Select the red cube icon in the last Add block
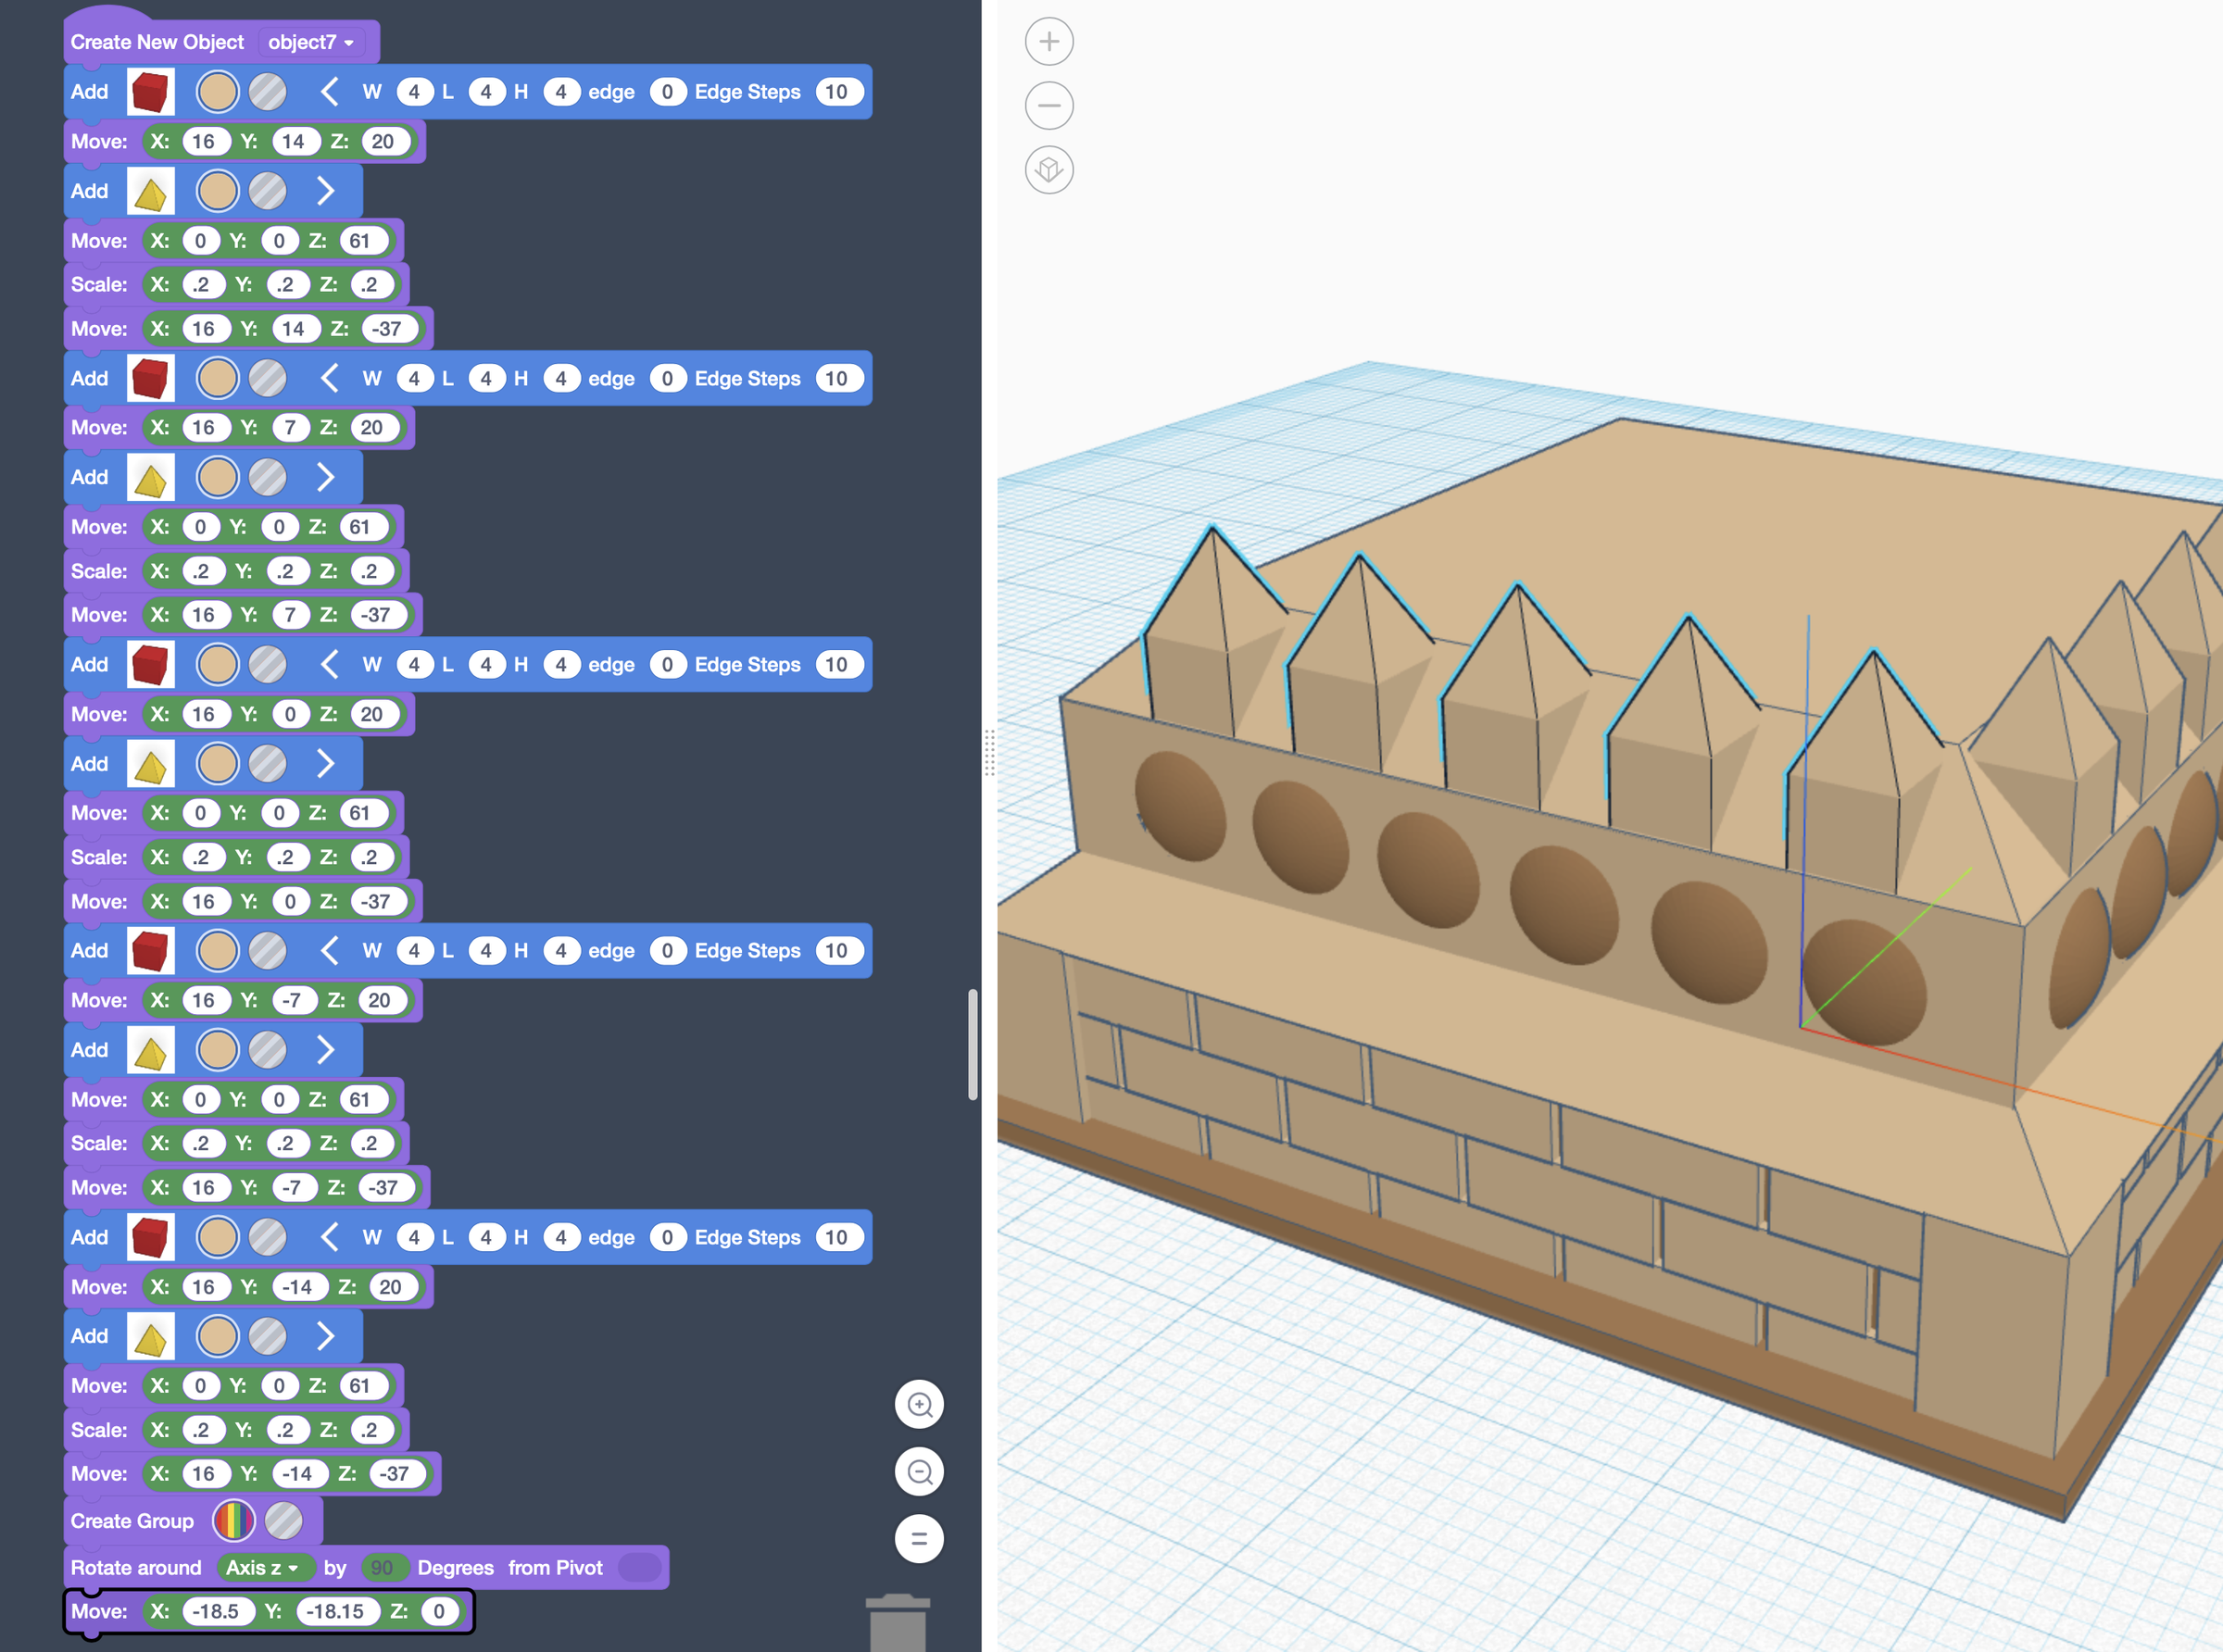The height and width of the screenshot is (1652, 2223). pyautogui.click(x=151, y=1236)
